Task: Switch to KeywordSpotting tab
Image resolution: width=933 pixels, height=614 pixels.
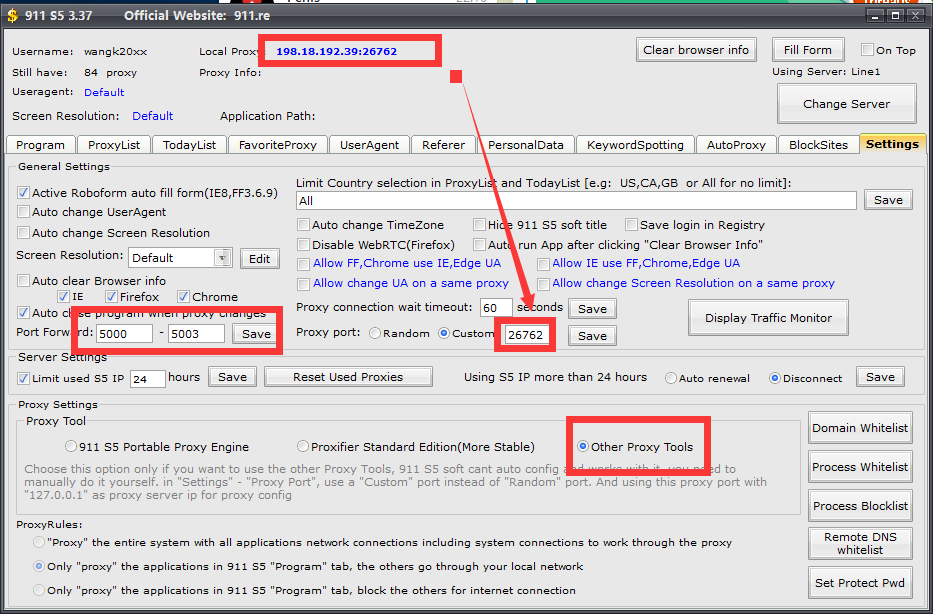Action: coord(635,145)
